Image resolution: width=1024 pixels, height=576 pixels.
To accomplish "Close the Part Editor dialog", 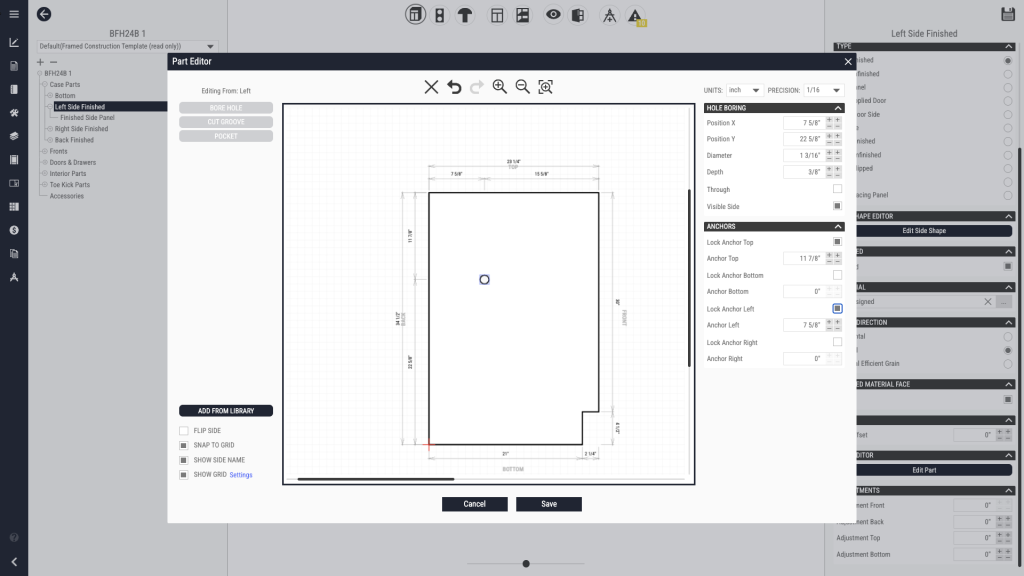I will point(848,62).
